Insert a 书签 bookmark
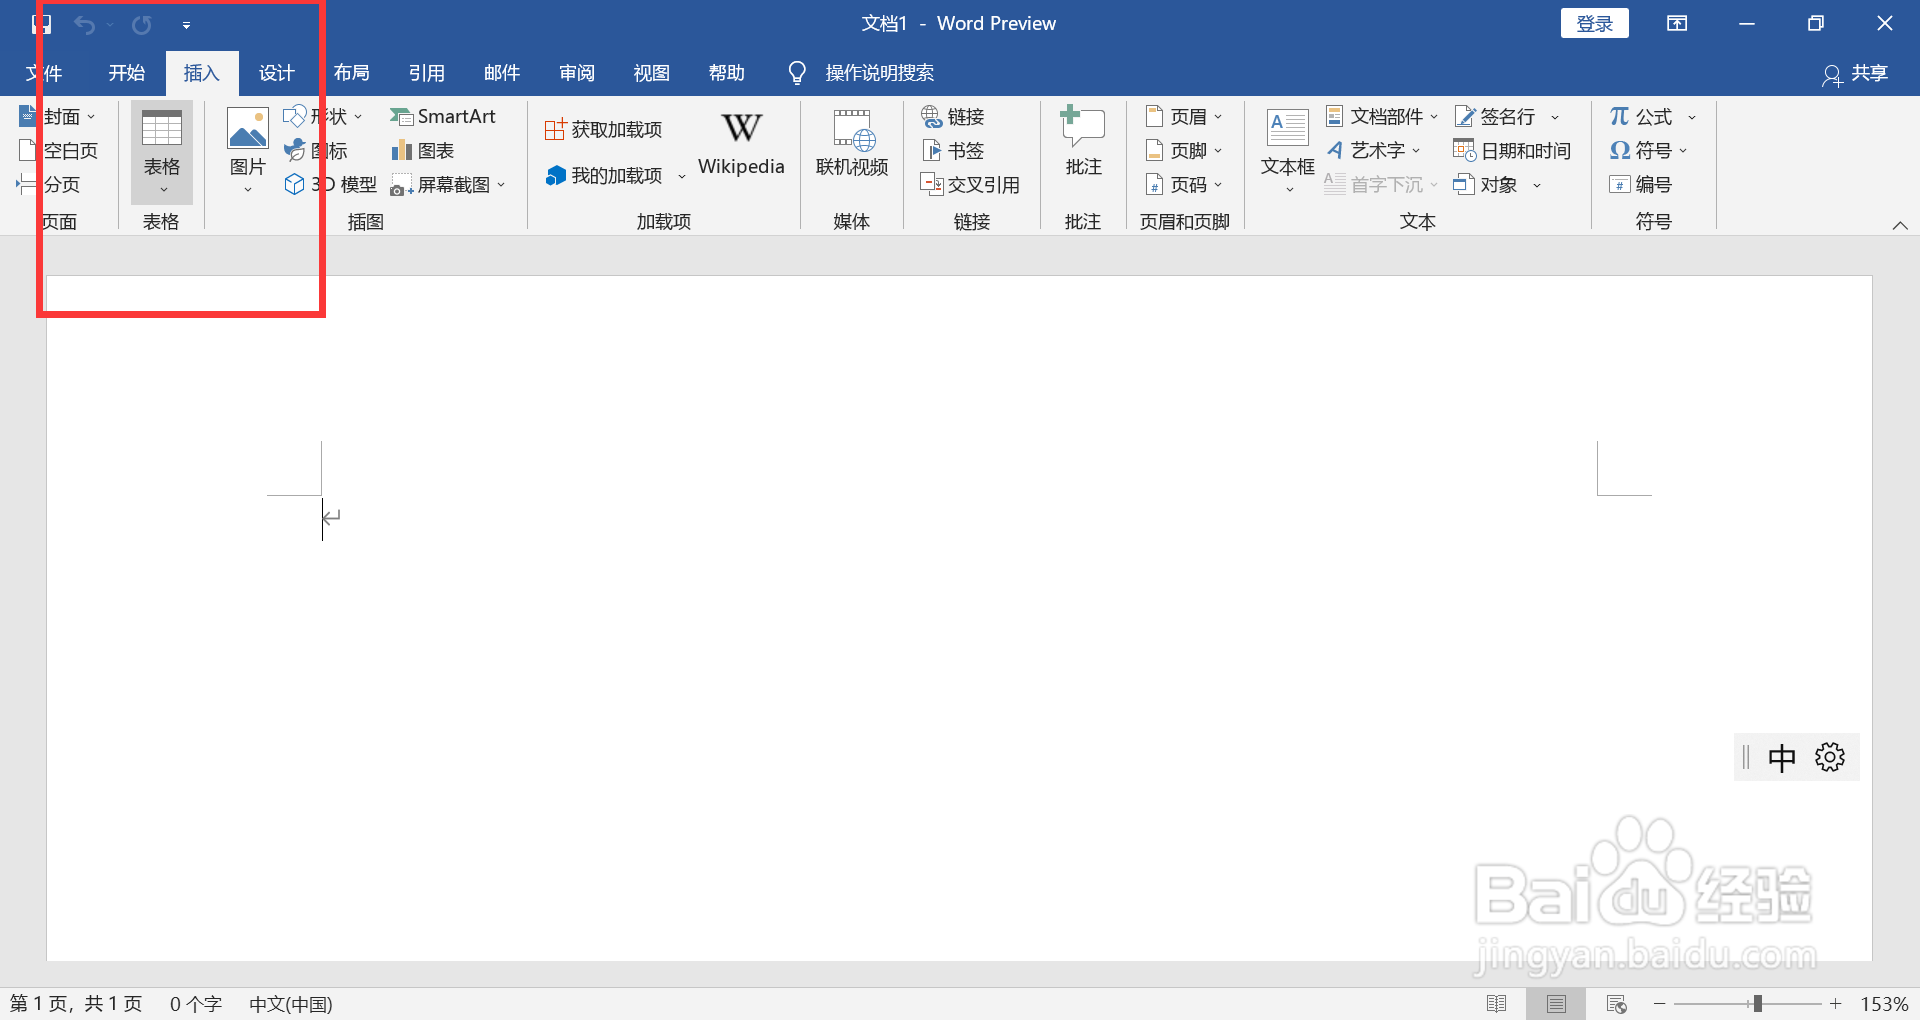 pos(953,150)
